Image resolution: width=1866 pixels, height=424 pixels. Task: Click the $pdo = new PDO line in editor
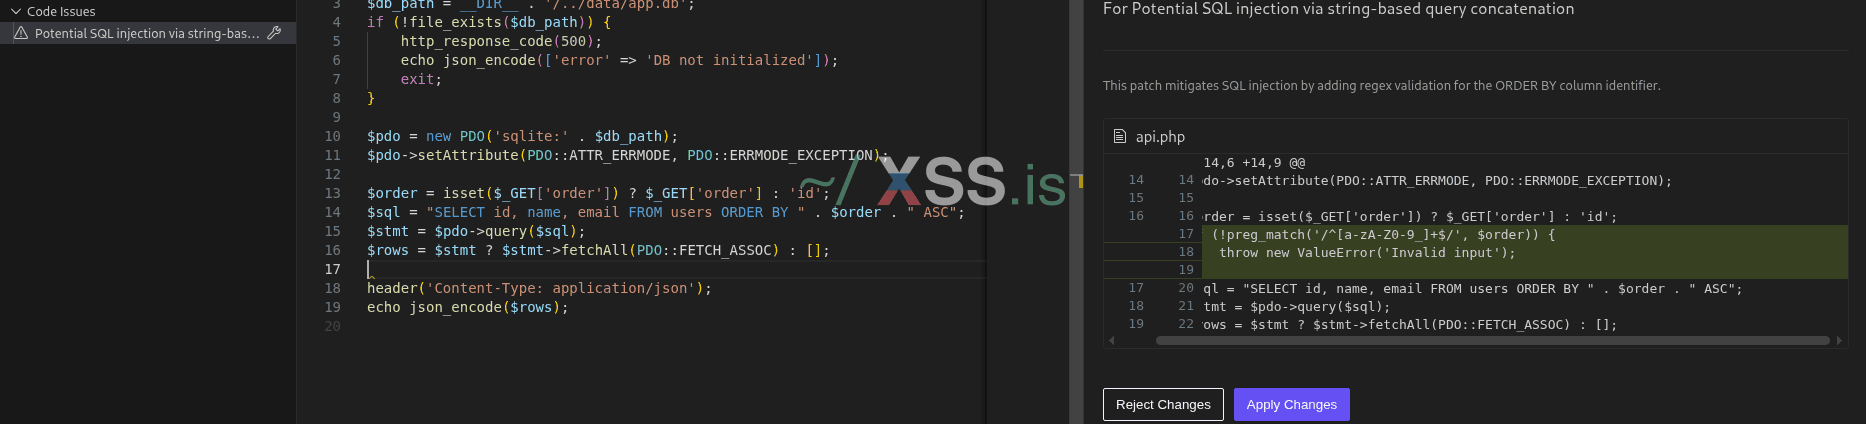522,136
